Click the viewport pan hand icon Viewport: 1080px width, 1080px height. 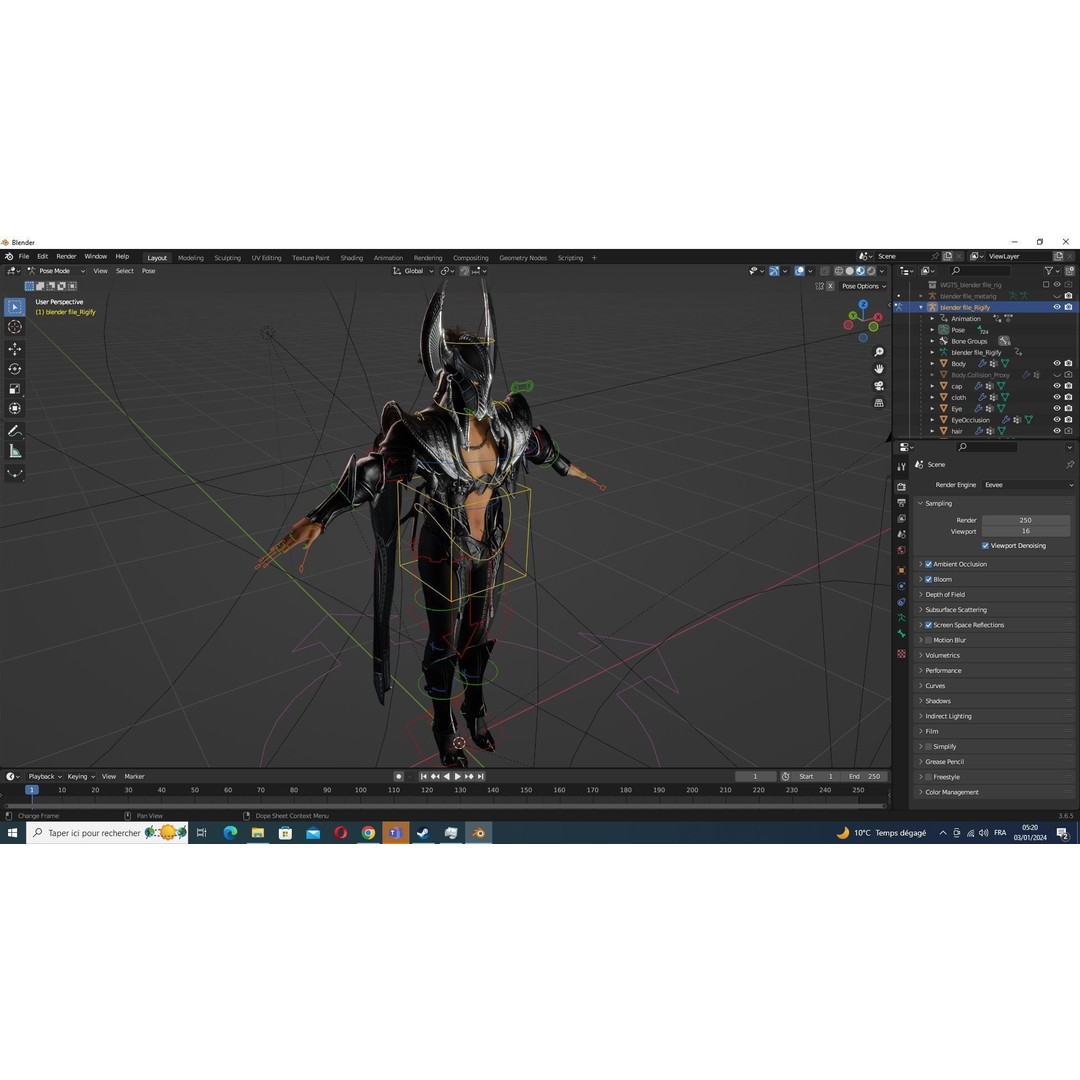tap(879, 369)
